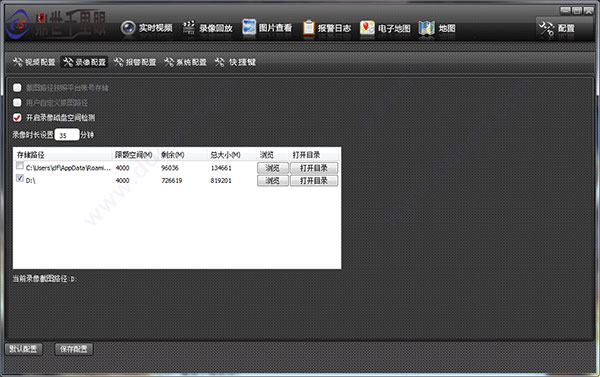Open the 电子地图 electronic map icon
Screen dimensions: 600x377
pos(367,28)
